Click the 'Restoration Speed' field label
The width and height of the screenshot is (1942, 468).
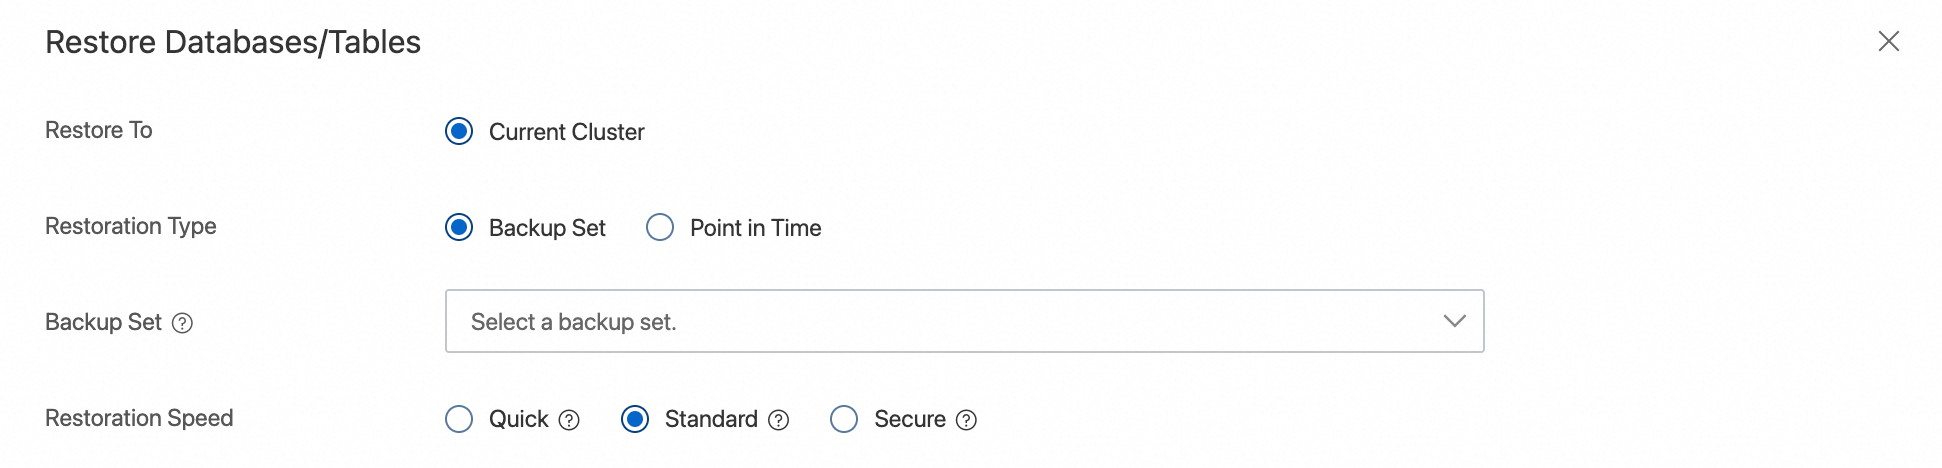click(x=139, y=418)
